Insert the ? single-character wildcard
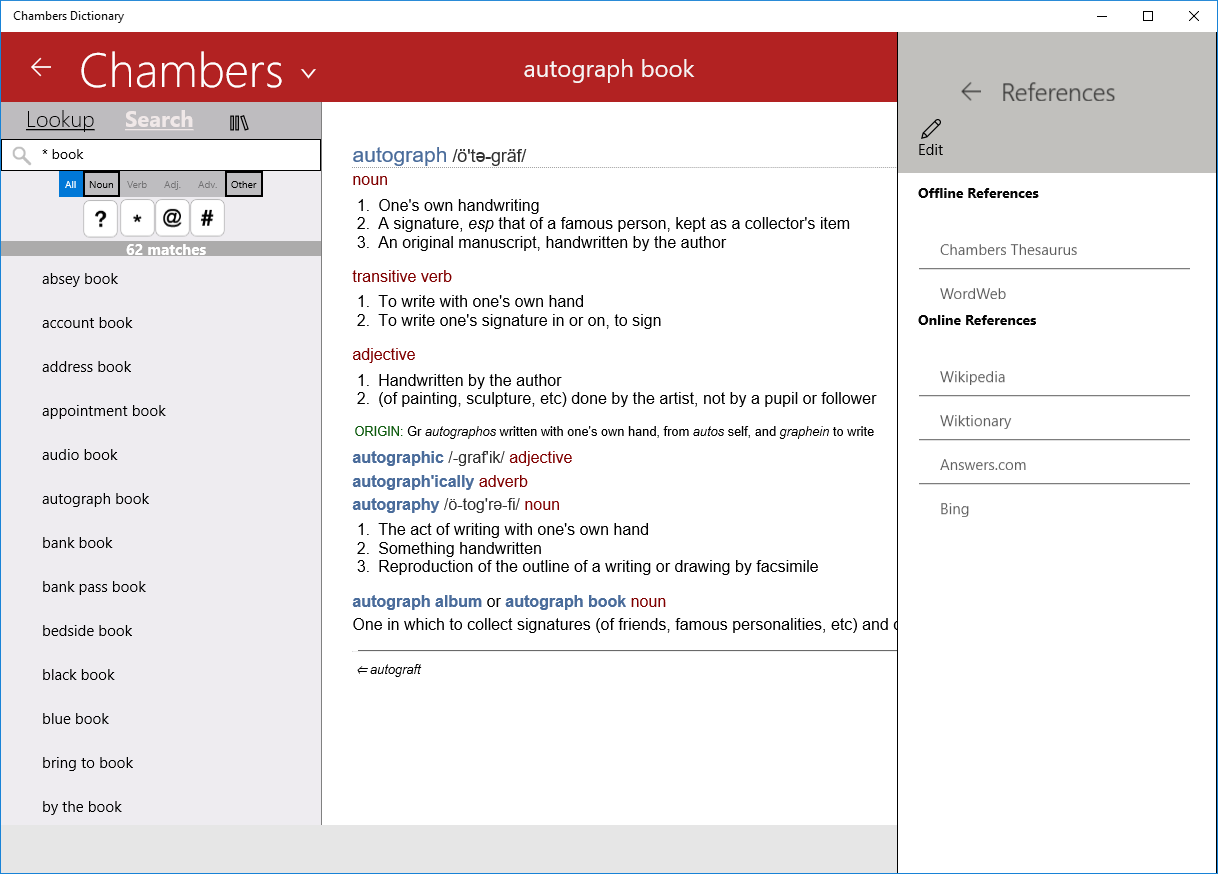The image size is (1218, 874). pos(101,218)
